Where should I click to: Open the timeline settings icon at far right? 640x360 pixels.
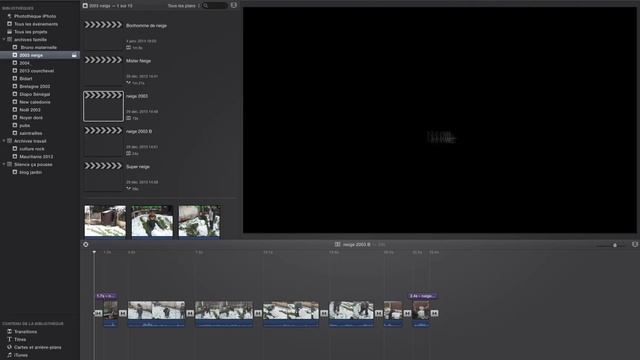[635, 244]
